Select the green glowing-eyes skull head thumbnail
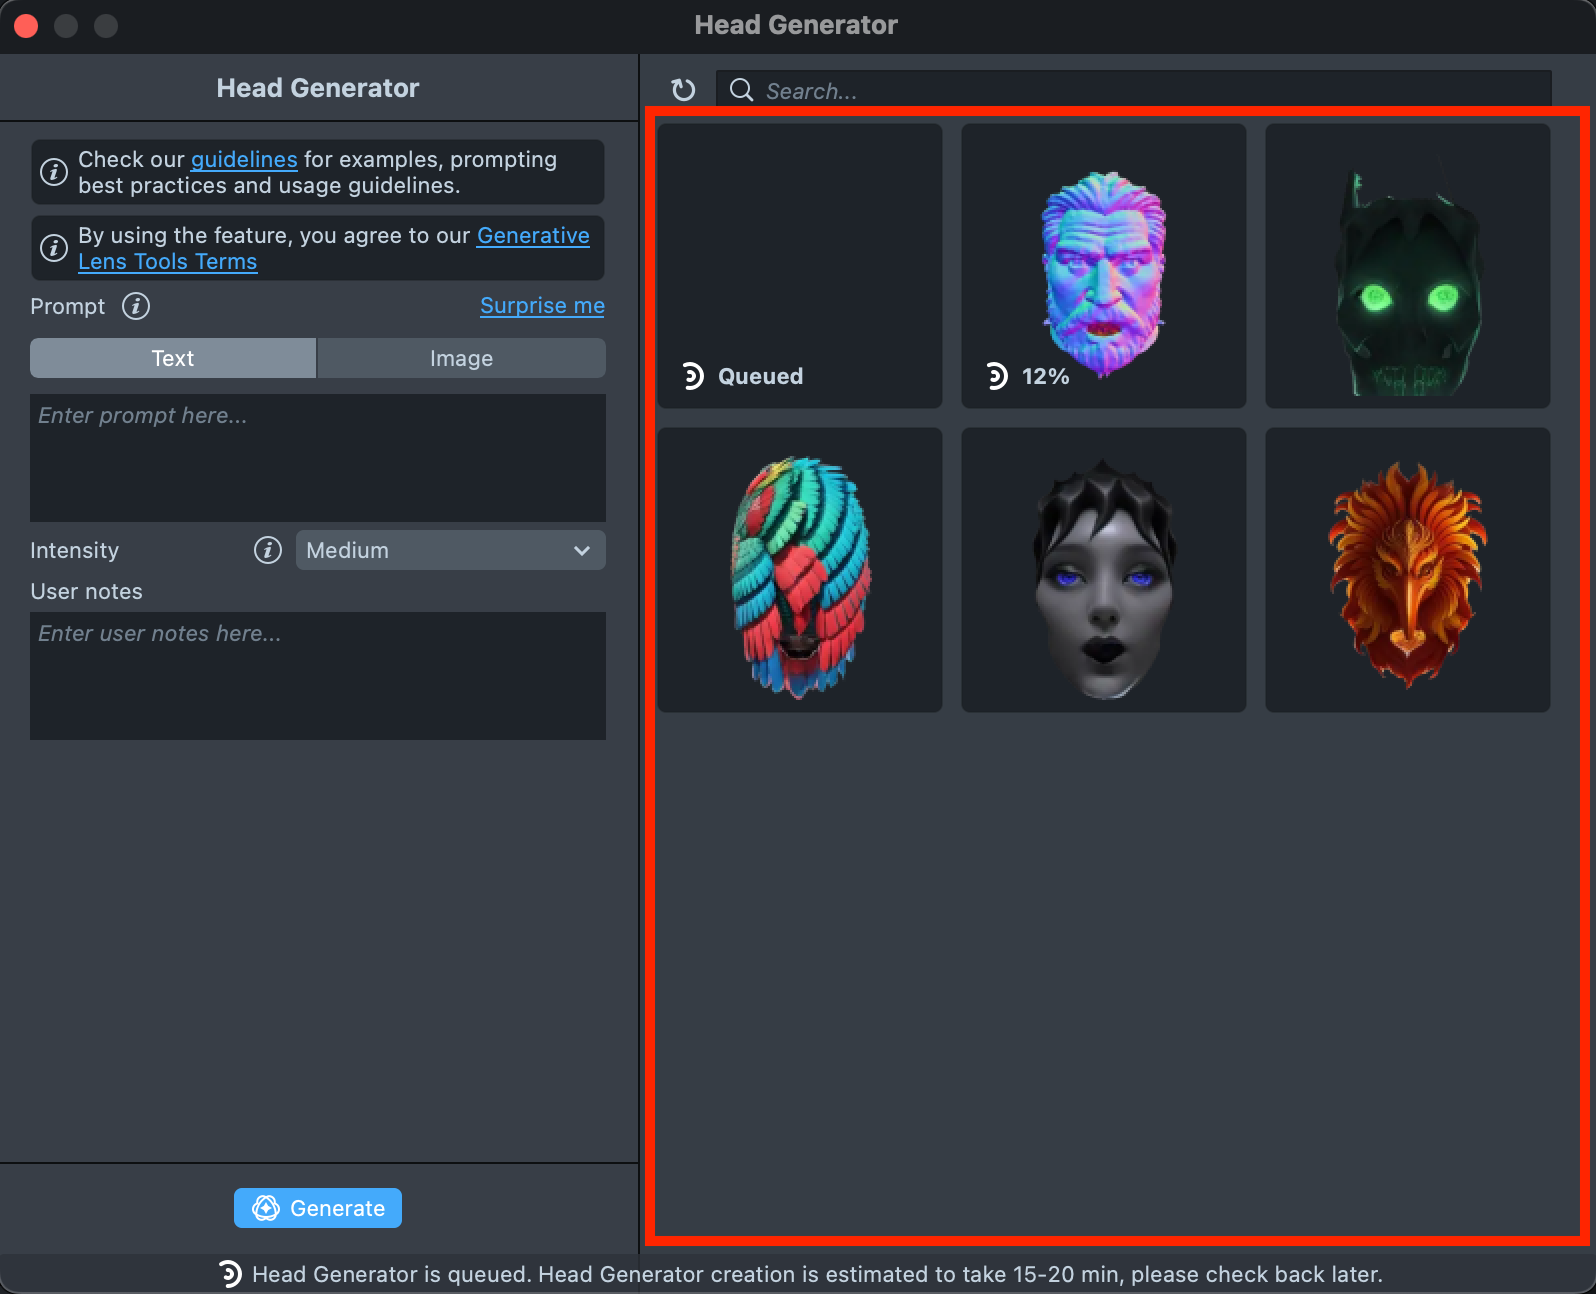This screenshot has height=1294, width=1596. click(1407, 266)
